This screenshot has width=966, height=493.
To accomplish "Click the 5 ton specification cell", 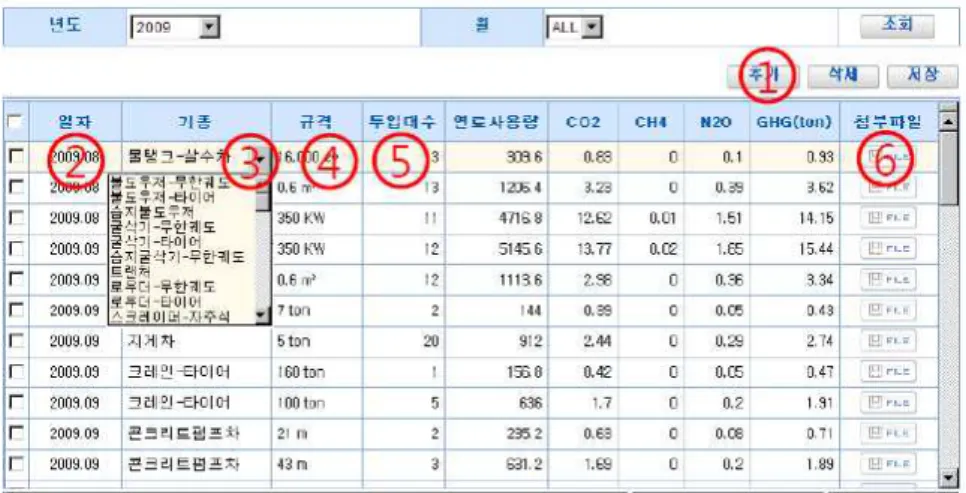I will 317,341.
